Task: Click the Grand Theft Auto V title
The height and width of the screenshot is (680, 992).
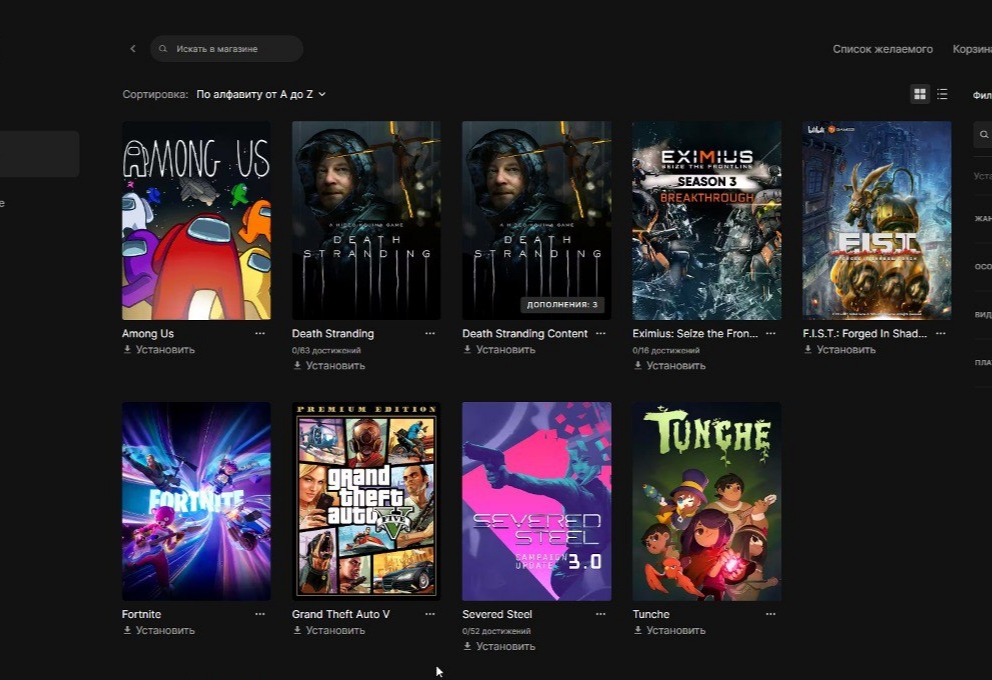Action: click(x=341, y=614)
